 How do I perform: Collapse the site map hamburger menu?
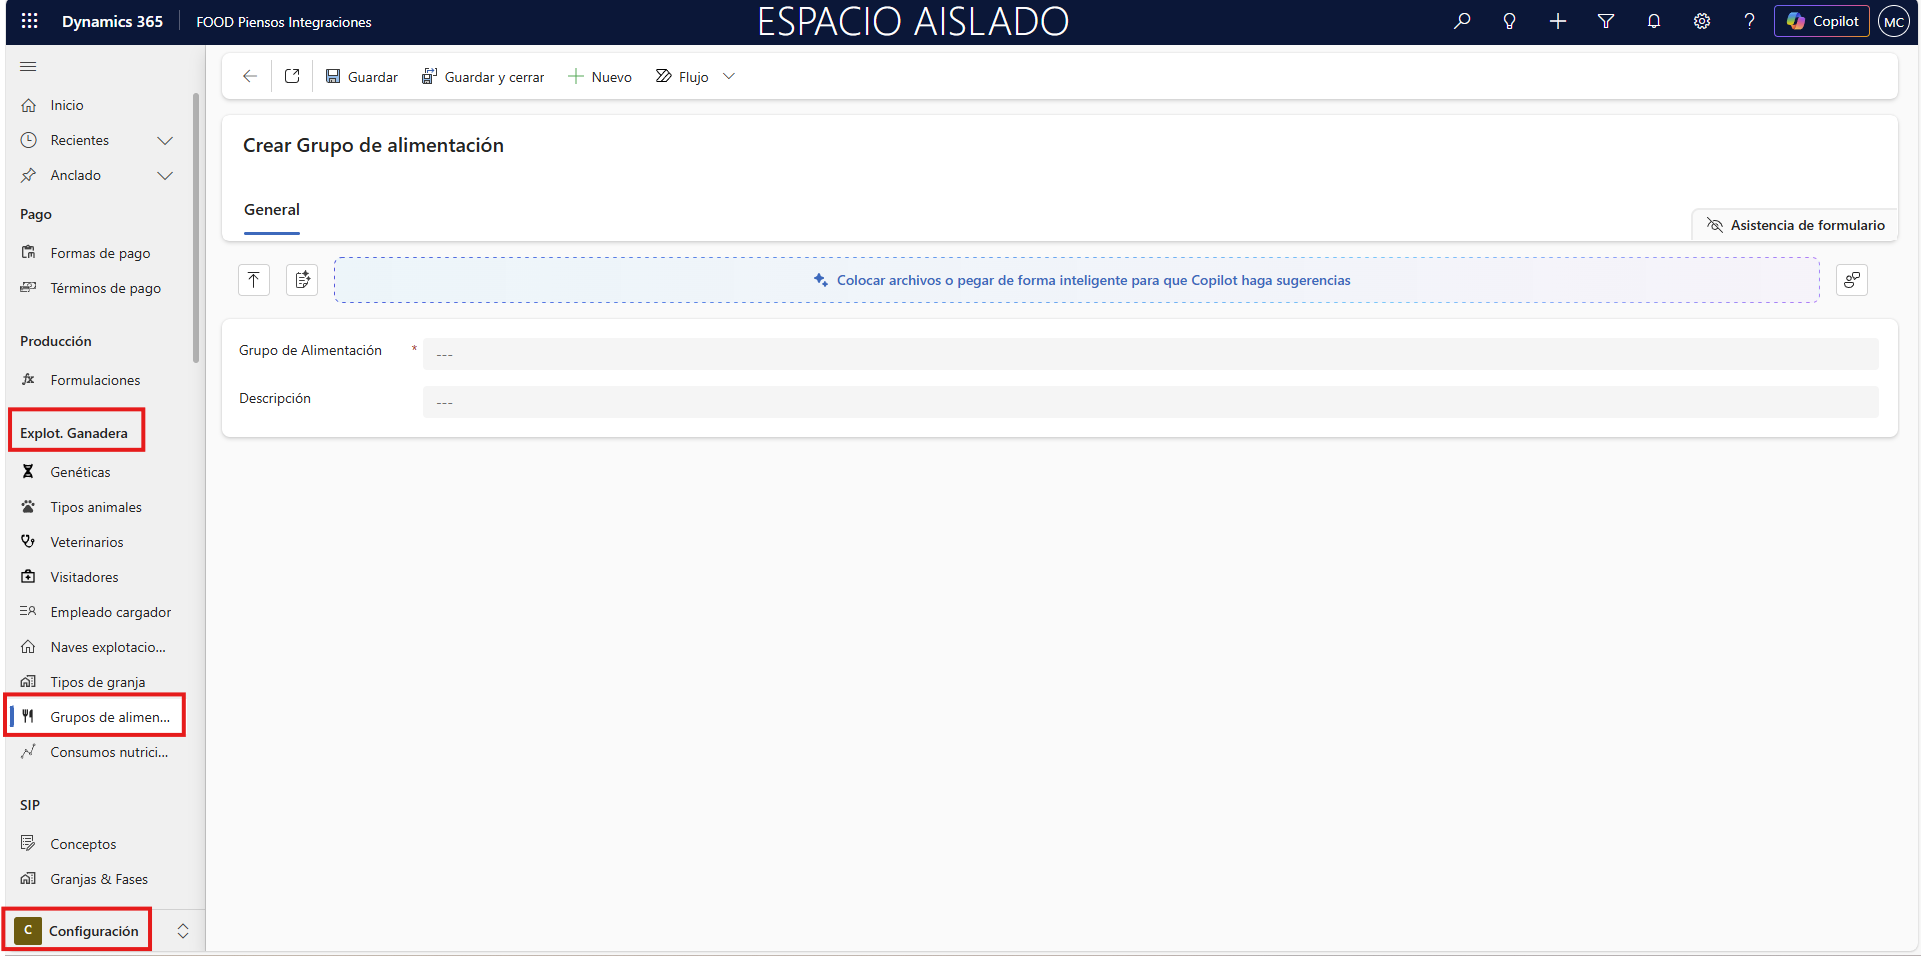28,67
